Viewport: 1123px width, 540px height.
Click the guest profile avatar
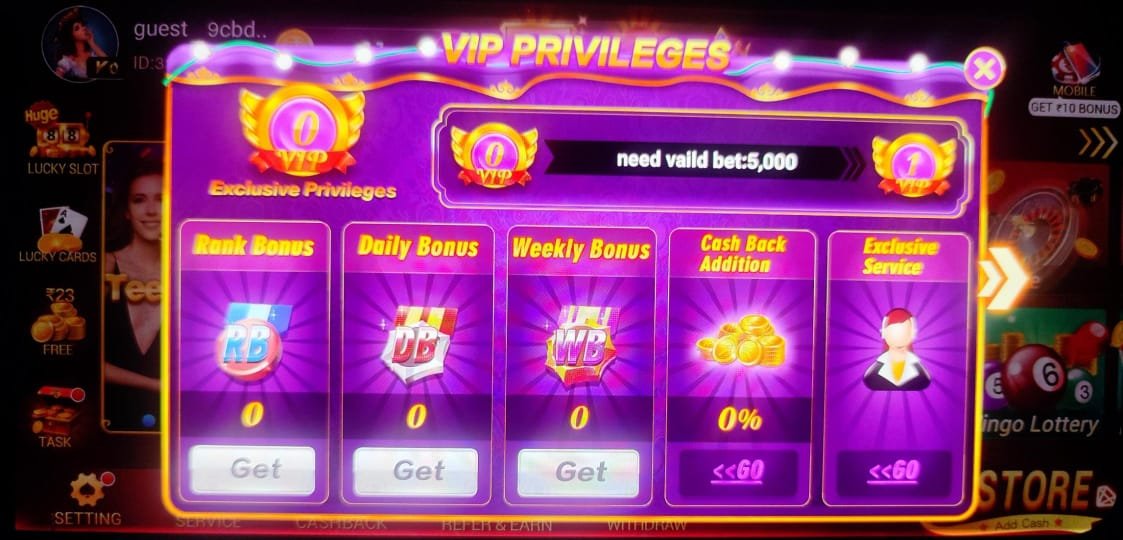coord(80,43)
